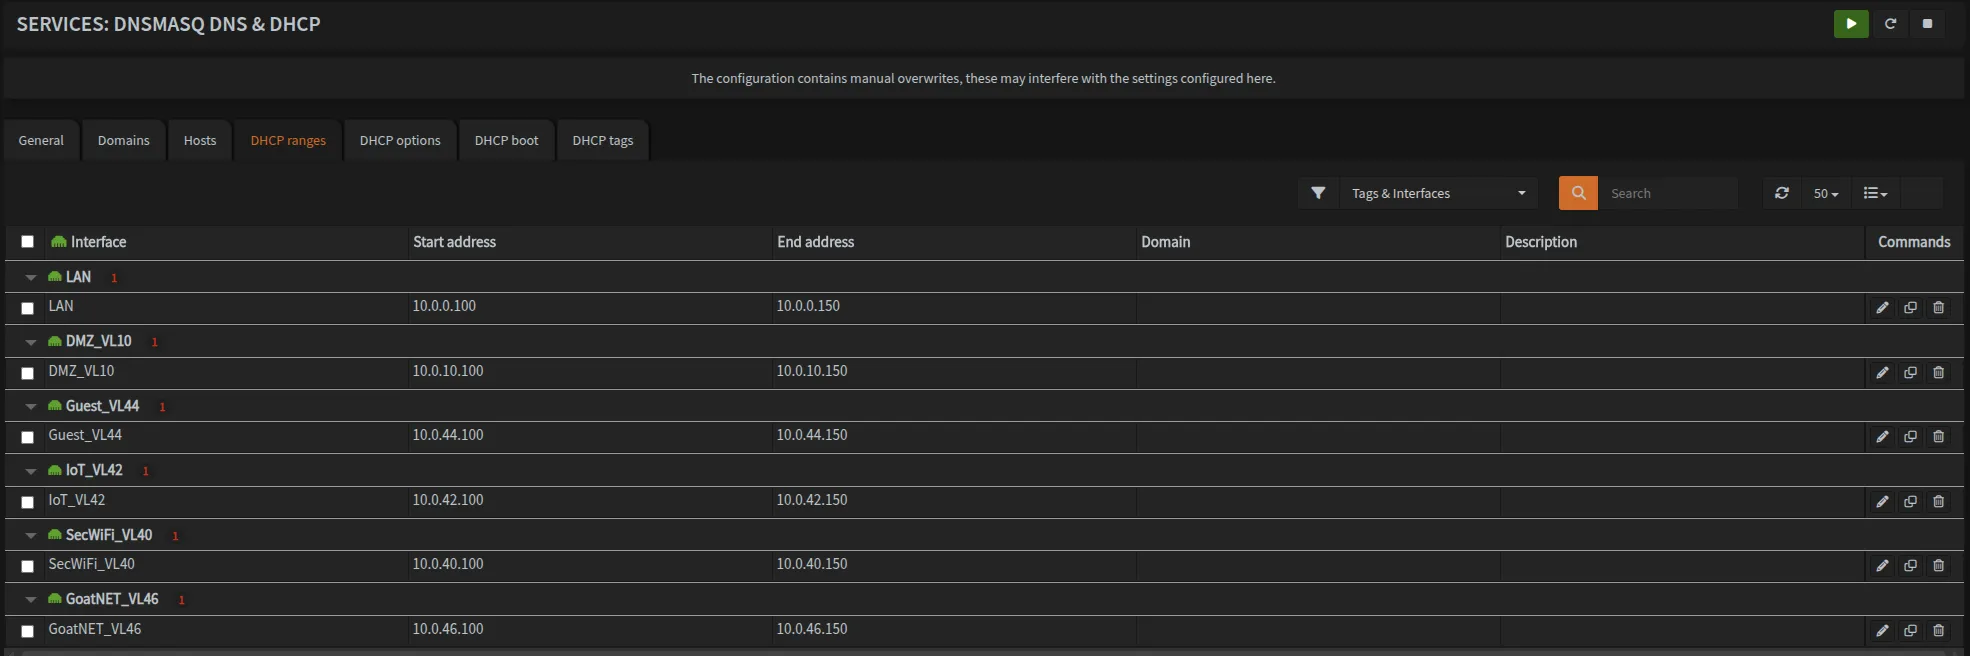Edit the DMZ_VL10 range row
Screen dimensions: 1970x656
click(1882, 373)
